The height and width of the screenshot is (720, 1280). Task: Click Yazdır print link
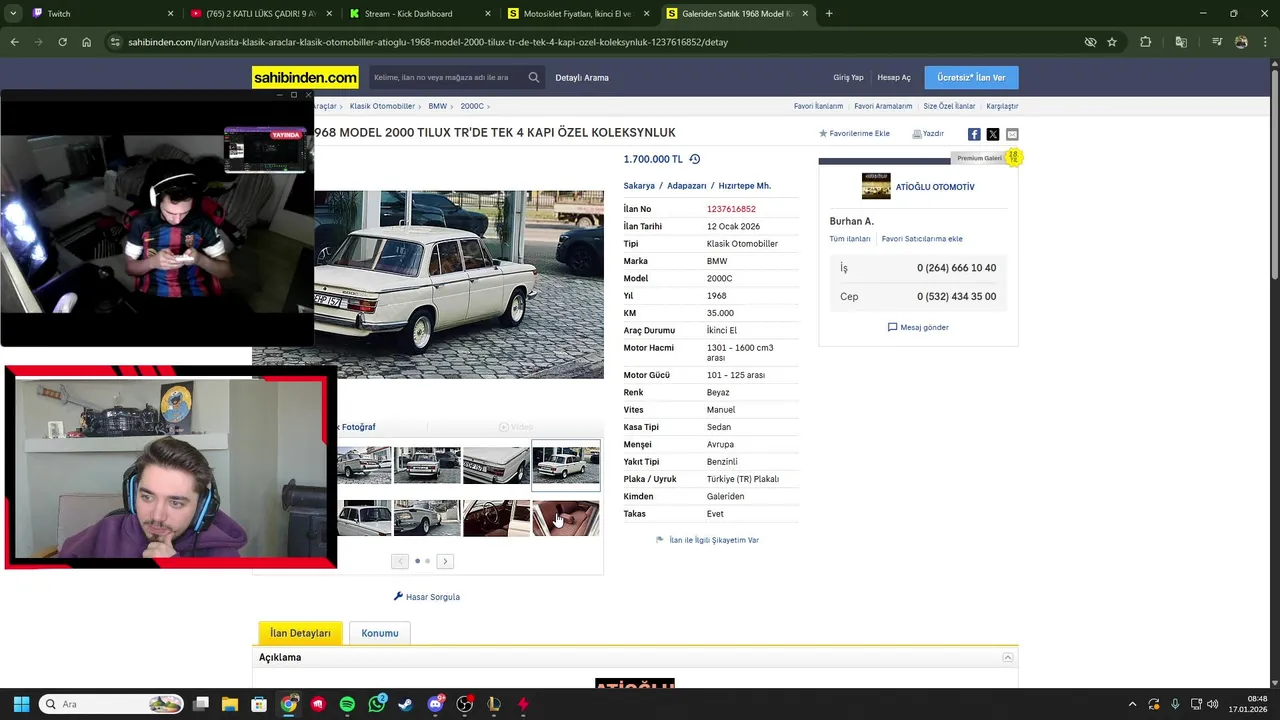pos(928,133)
